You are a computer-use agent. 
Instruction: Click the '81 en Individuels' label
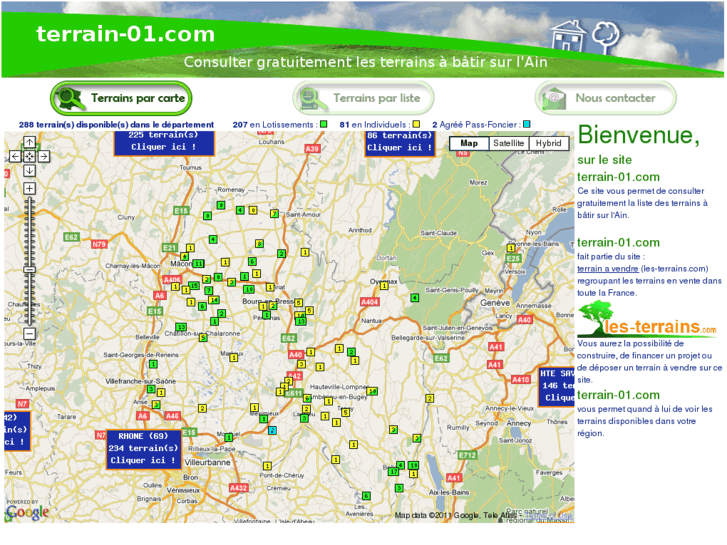click(373, 124)
